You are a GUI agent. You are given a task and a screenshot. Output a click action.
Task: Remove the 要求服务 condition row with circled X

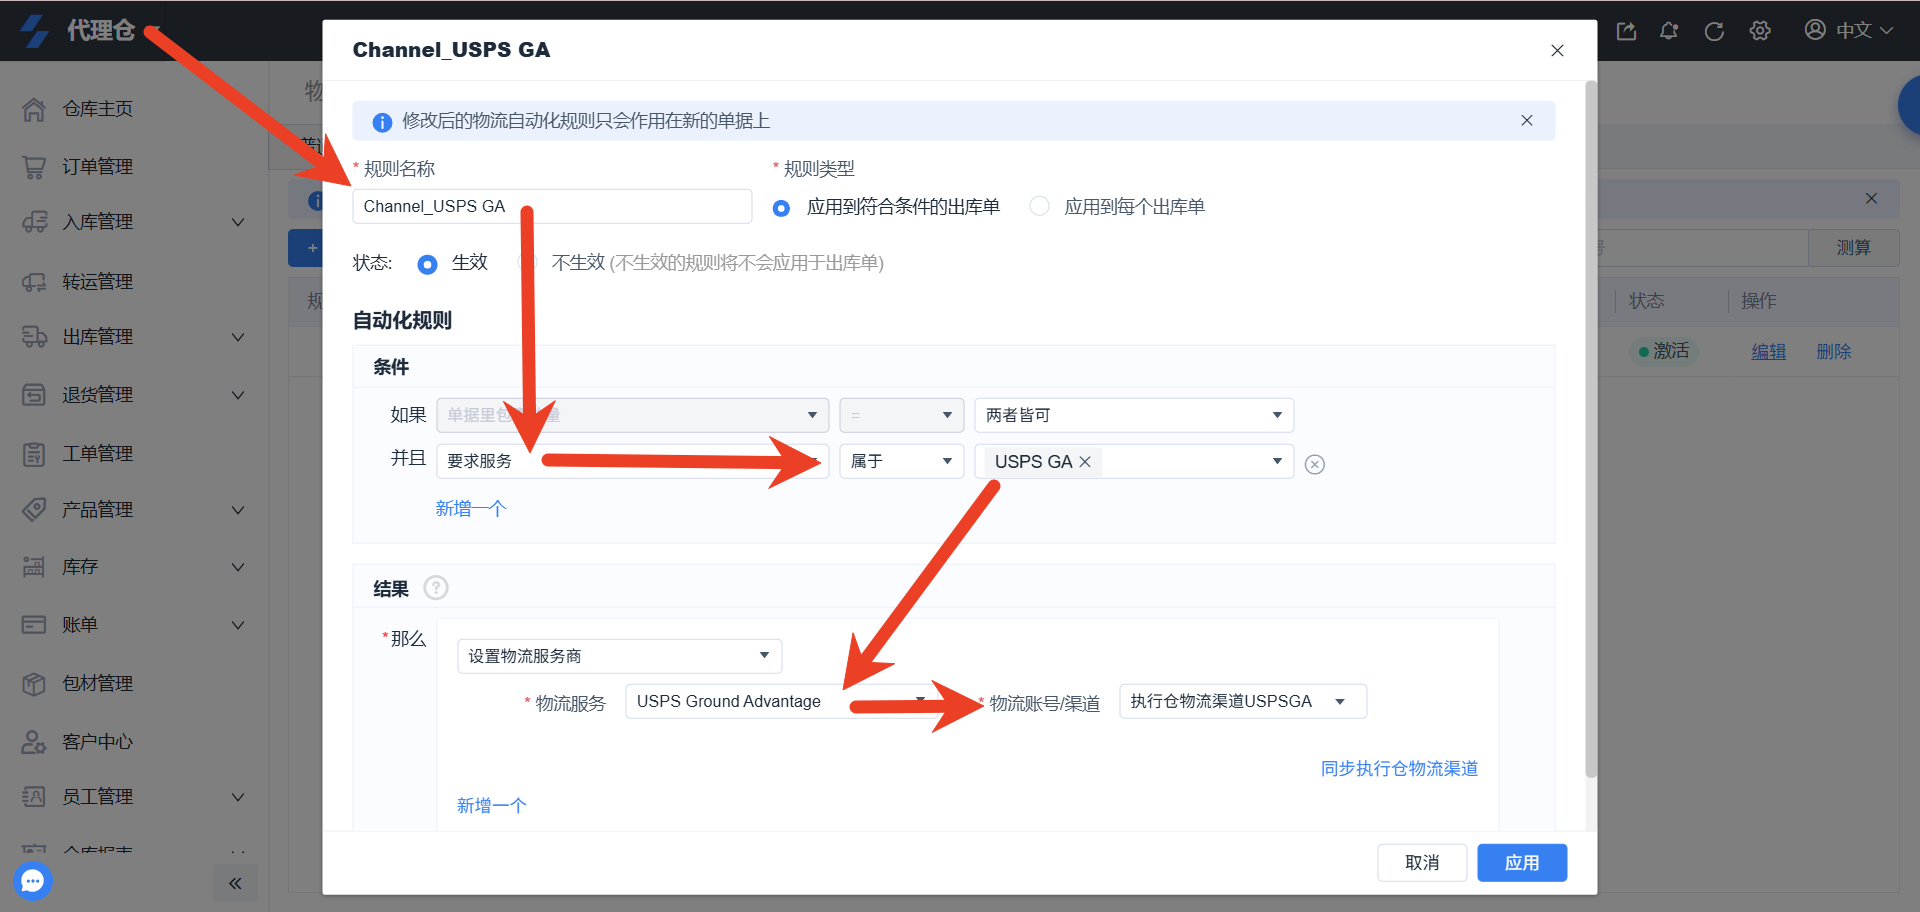pyautogui.click(x=1315, y=464)
